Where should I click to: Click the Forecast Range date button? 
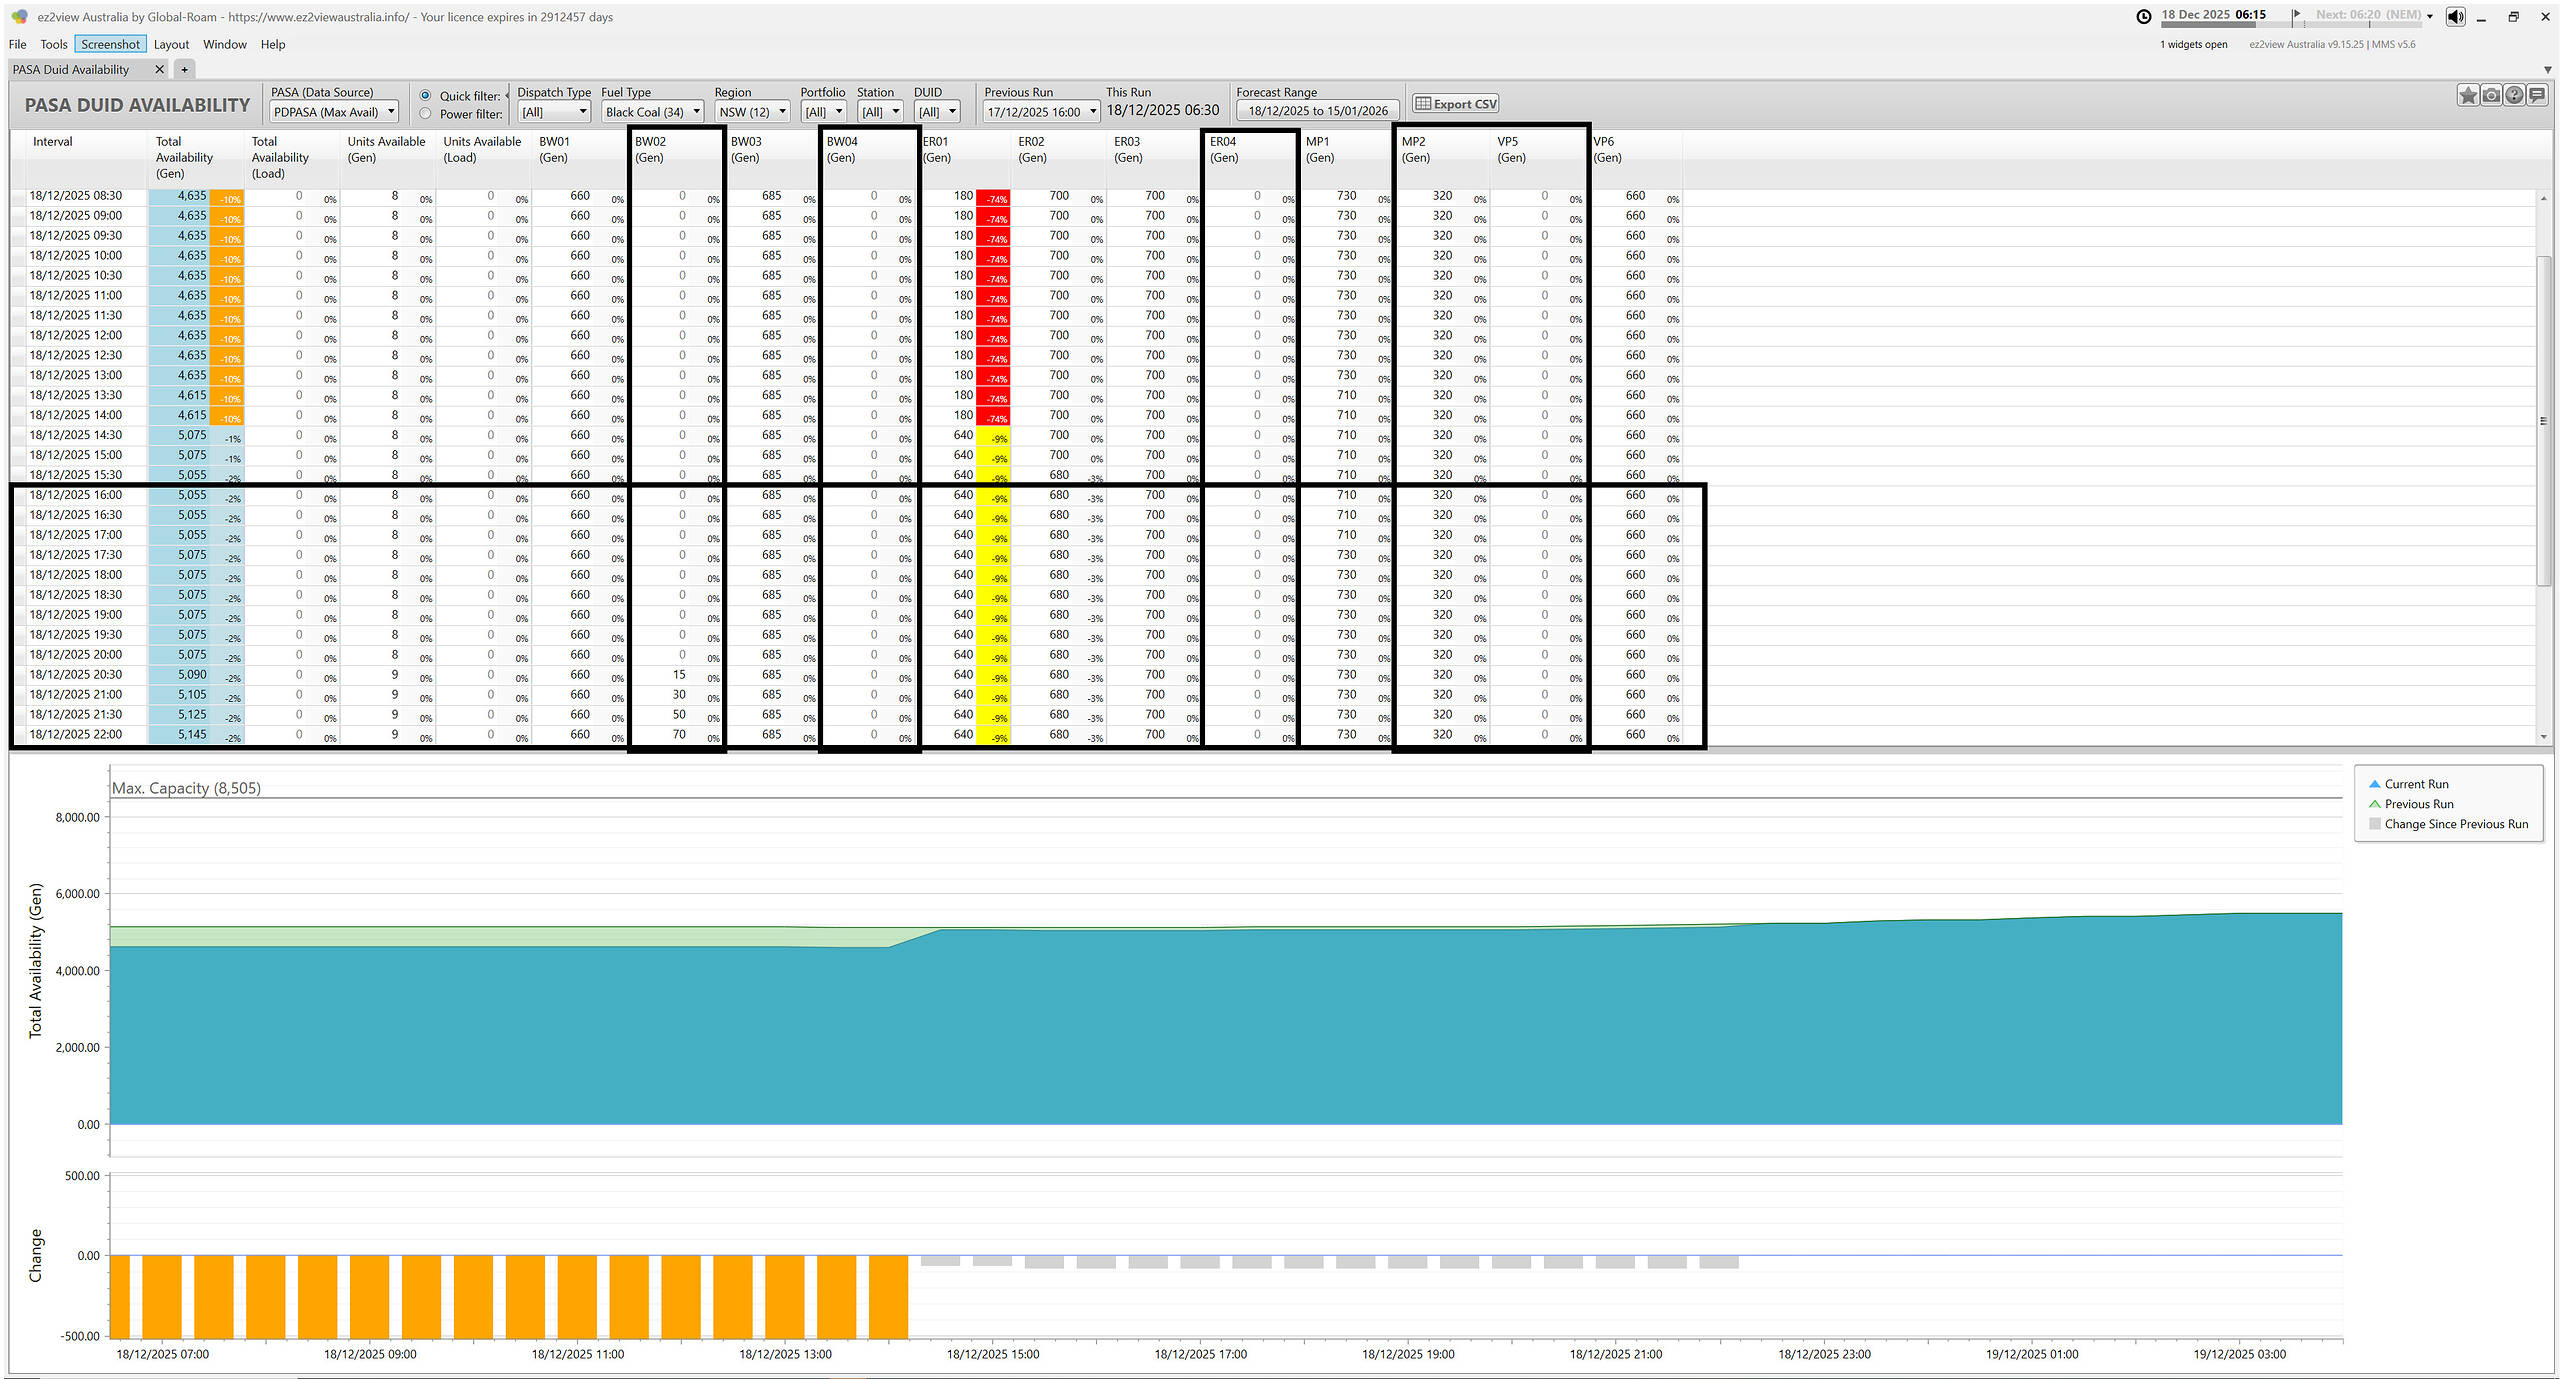1317,111
